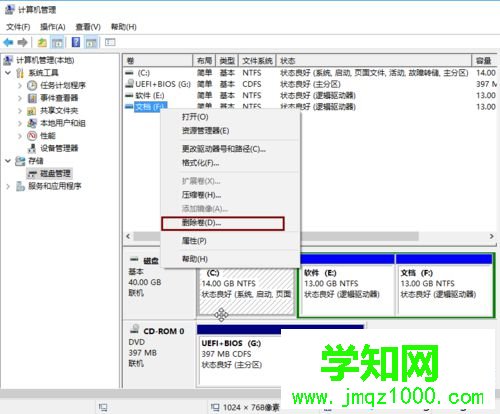Click the CD-ROM 0 drive icon
Viewport: 500px width, 414px height.
[x=134, y=329]
